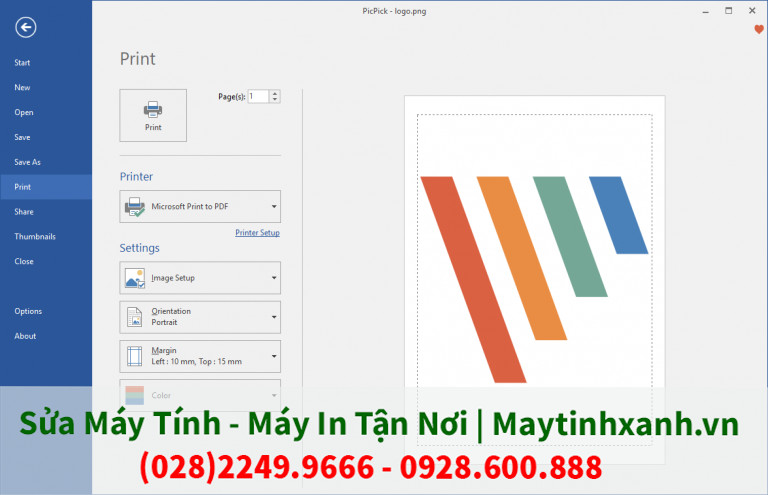
Task: Open Share in the sidebar
Action: (46, 212)
